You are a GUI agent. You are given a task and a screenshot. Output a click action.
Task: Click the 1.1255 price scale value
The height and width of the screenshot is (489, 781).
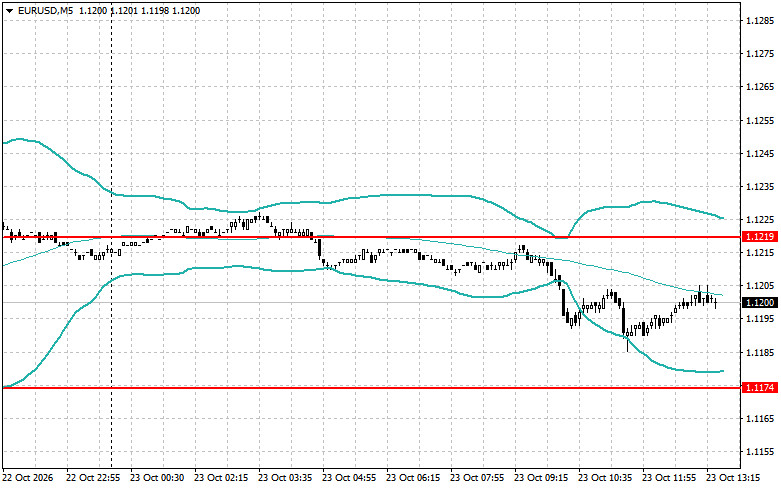pos(760,121)
